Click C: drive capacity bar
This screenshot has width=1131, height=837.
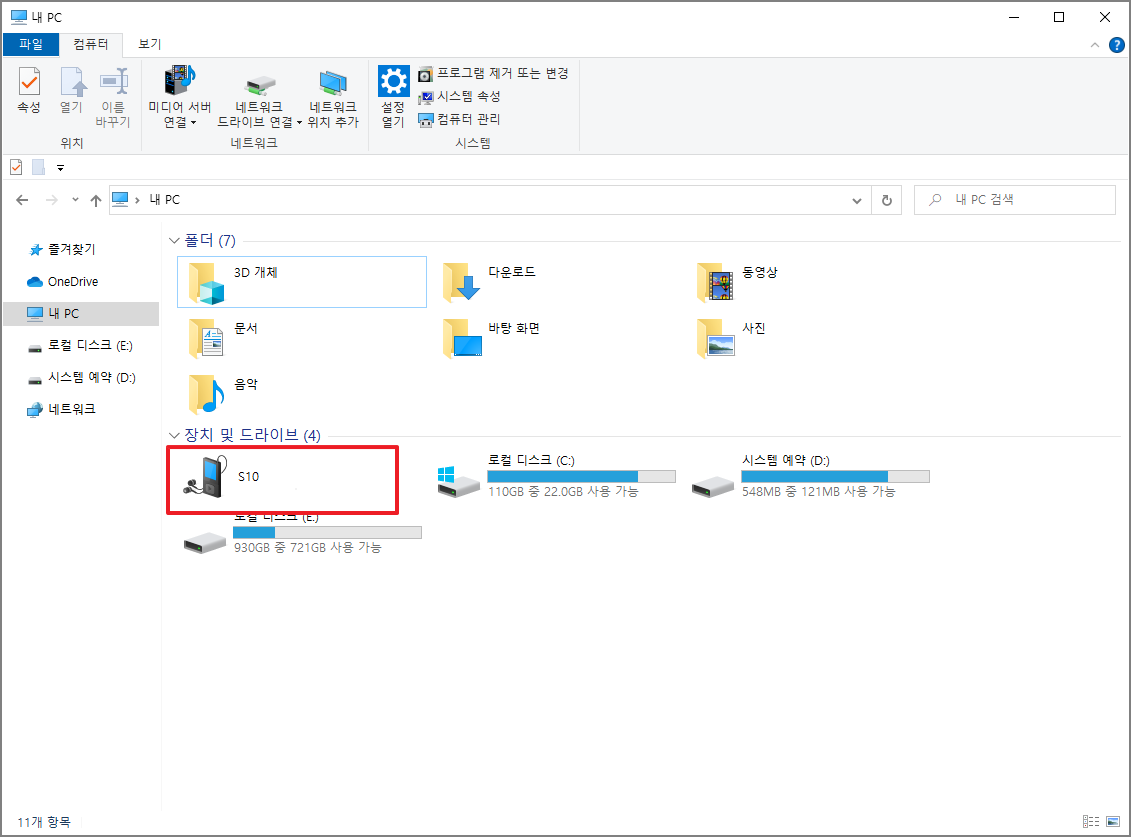tap(581, 476)
